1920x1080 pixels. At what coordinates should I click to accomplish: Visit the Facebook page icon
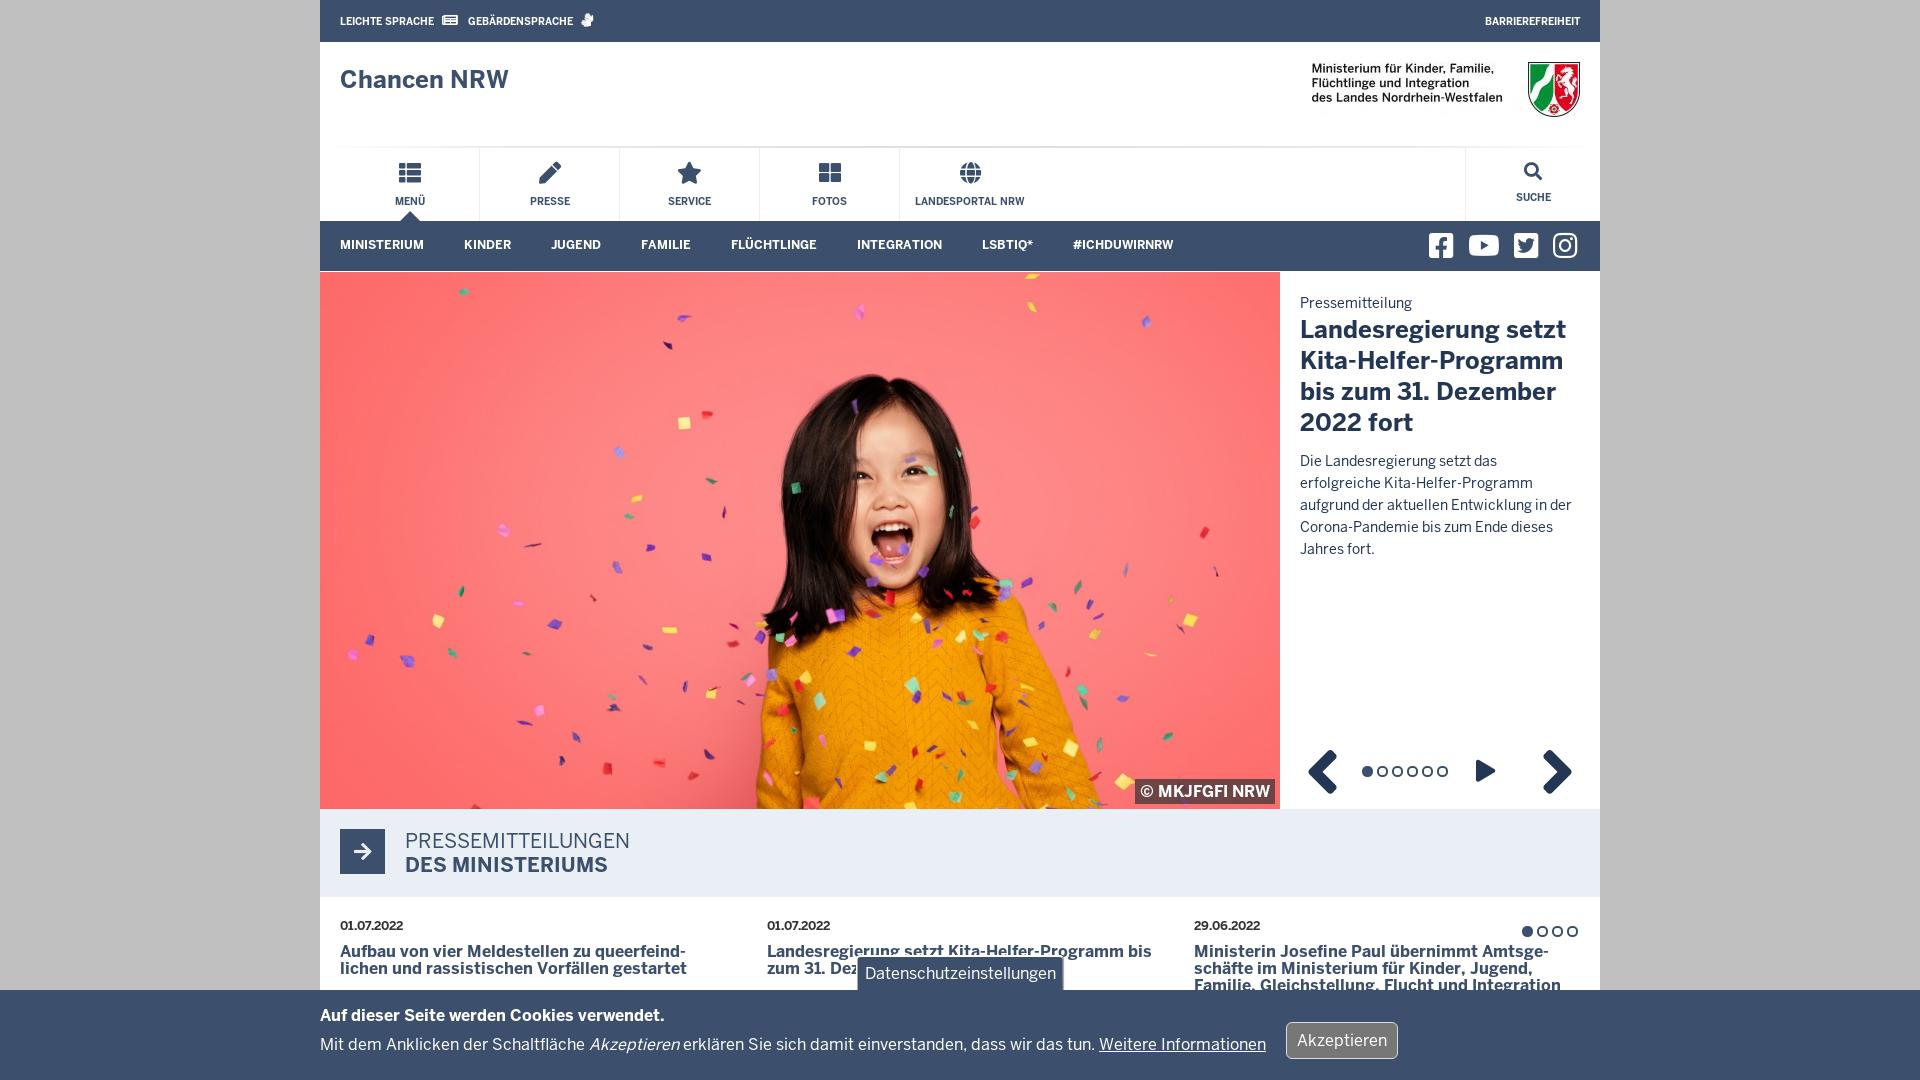pos(1440,245)
